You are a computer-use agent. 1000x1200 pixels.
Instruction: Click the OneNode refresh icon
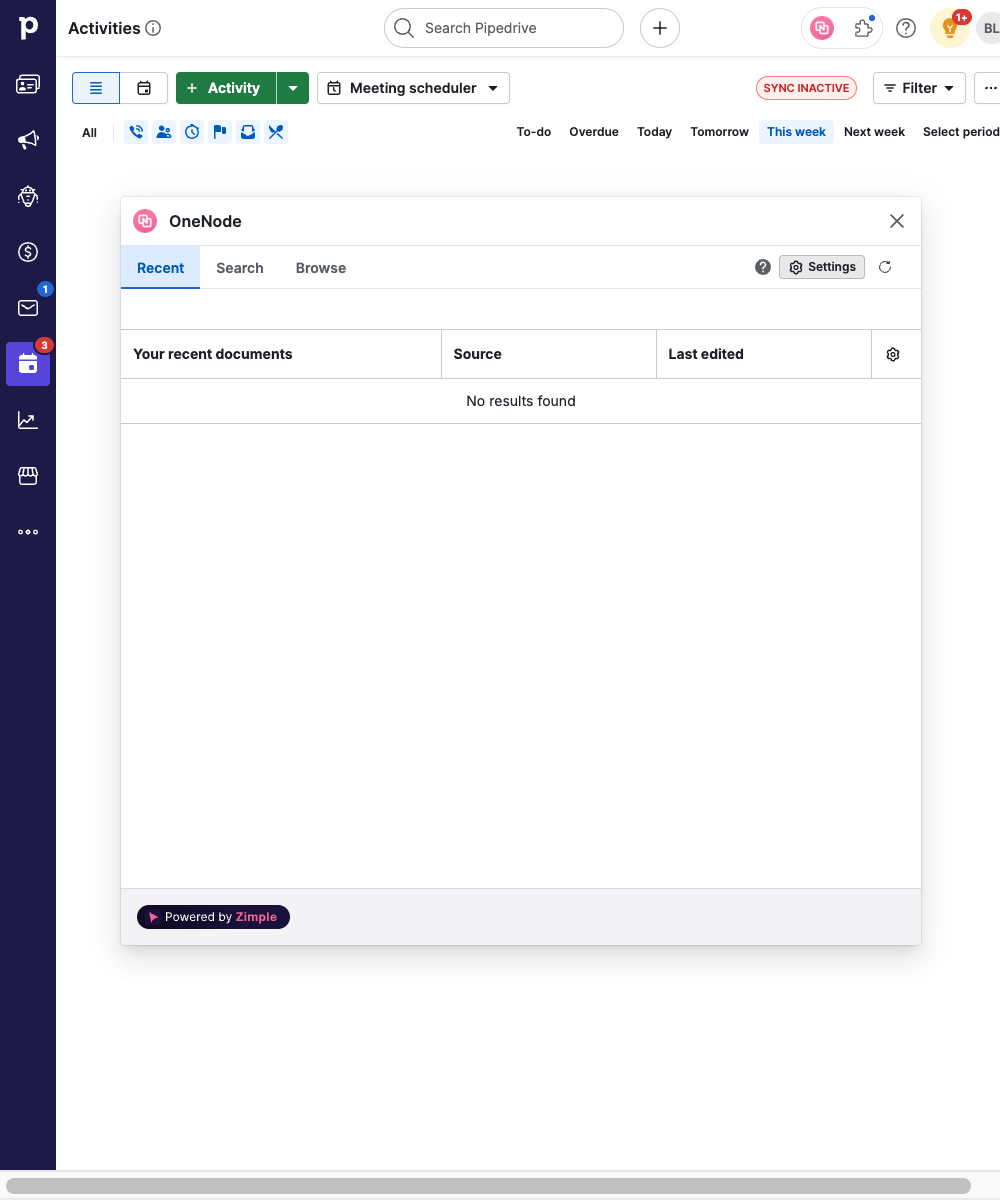[x=885, y=267]
